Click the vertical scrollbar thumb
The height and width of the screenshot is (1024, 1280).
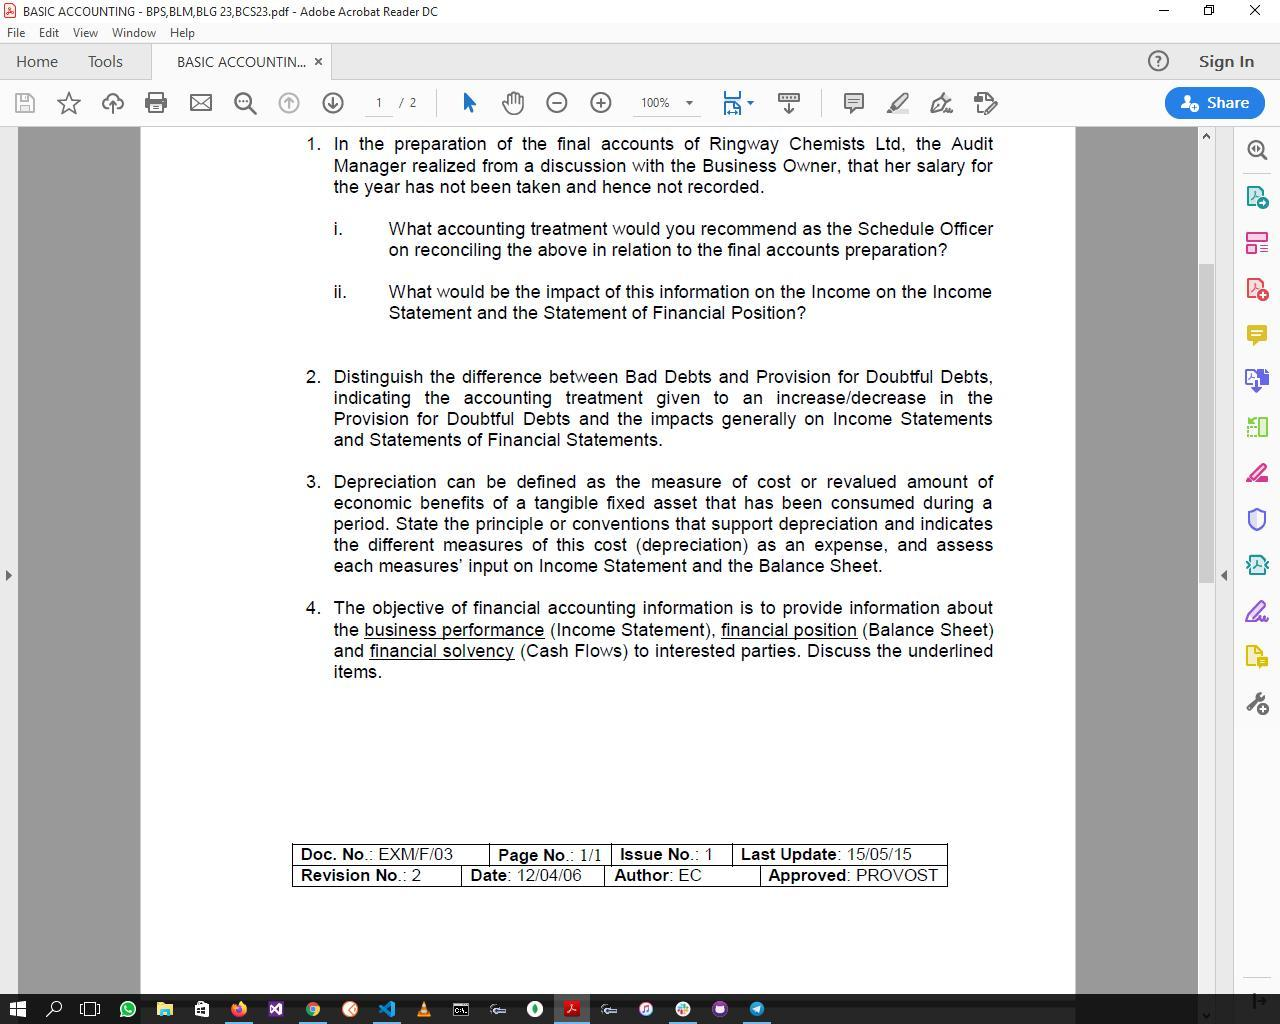1206,423
